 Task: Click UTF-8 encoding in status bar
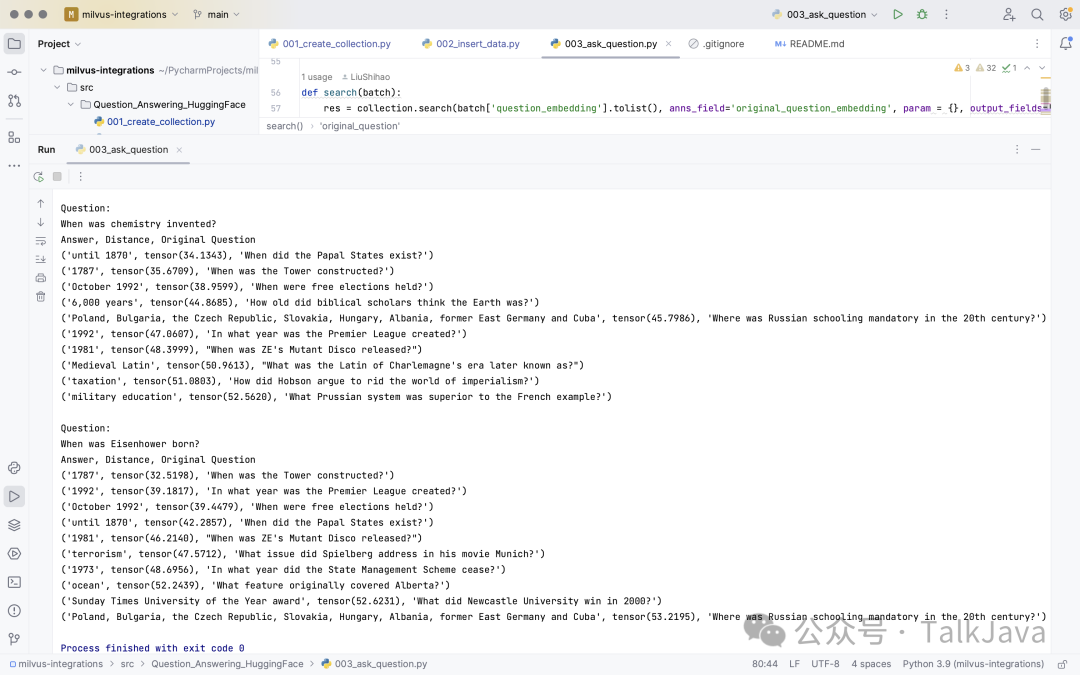coord(825,664)
